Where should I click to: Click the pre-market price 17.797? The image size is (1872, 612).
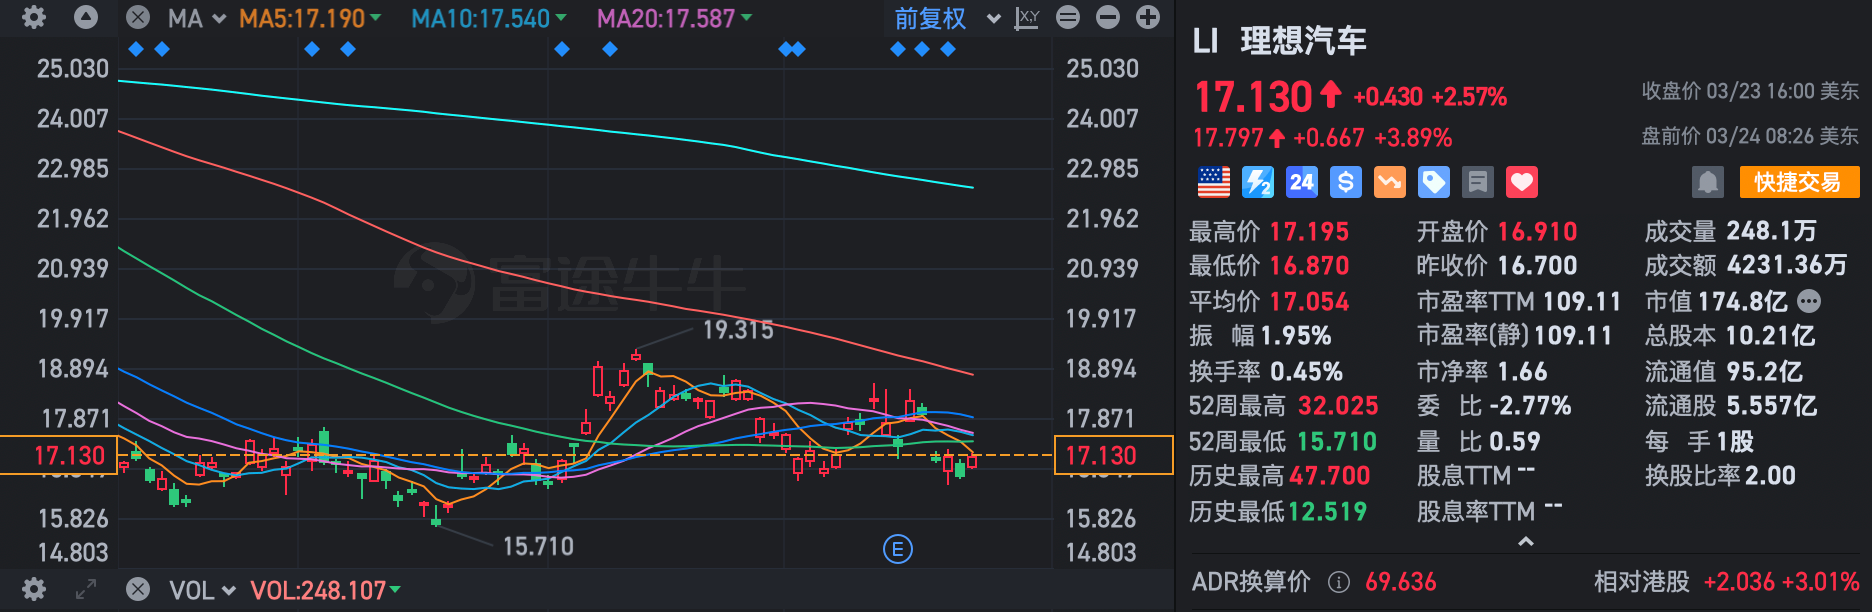(1230, 138)
